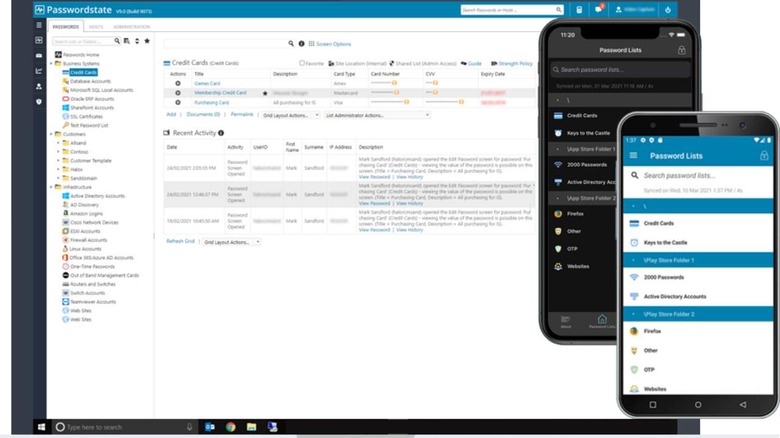
Task: Switch to the ADMINISTRATION tab
Action: [131, 26]
